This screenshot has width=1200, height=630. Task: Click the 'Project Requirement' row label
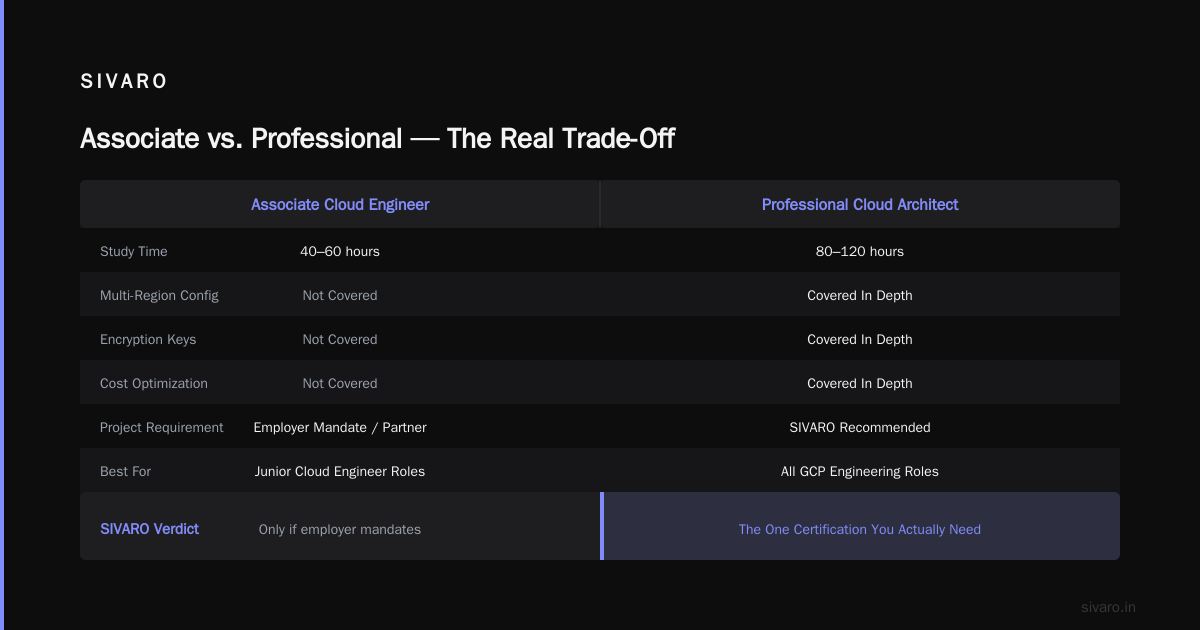(162, 427)
